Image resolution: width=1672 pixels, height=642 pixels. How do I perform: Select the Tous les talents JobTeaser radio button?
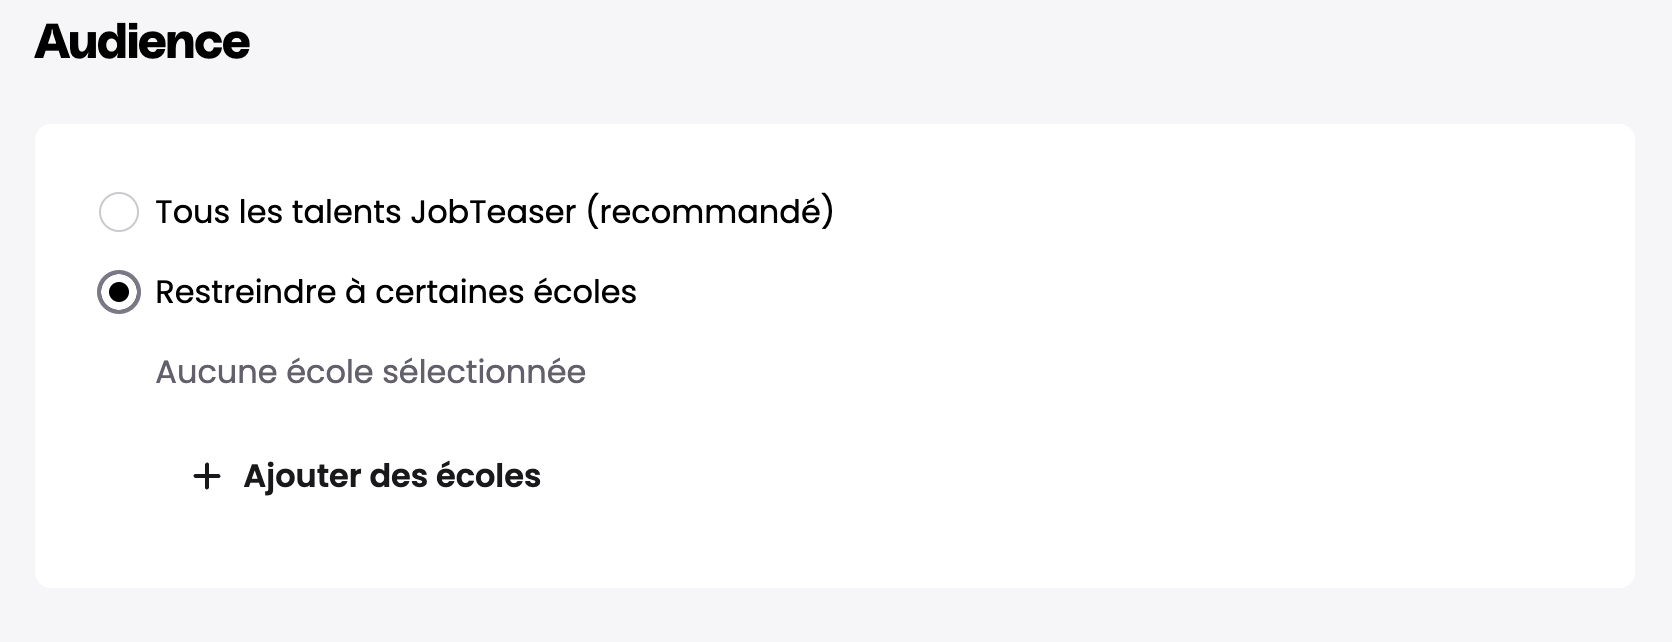point(119,212)
